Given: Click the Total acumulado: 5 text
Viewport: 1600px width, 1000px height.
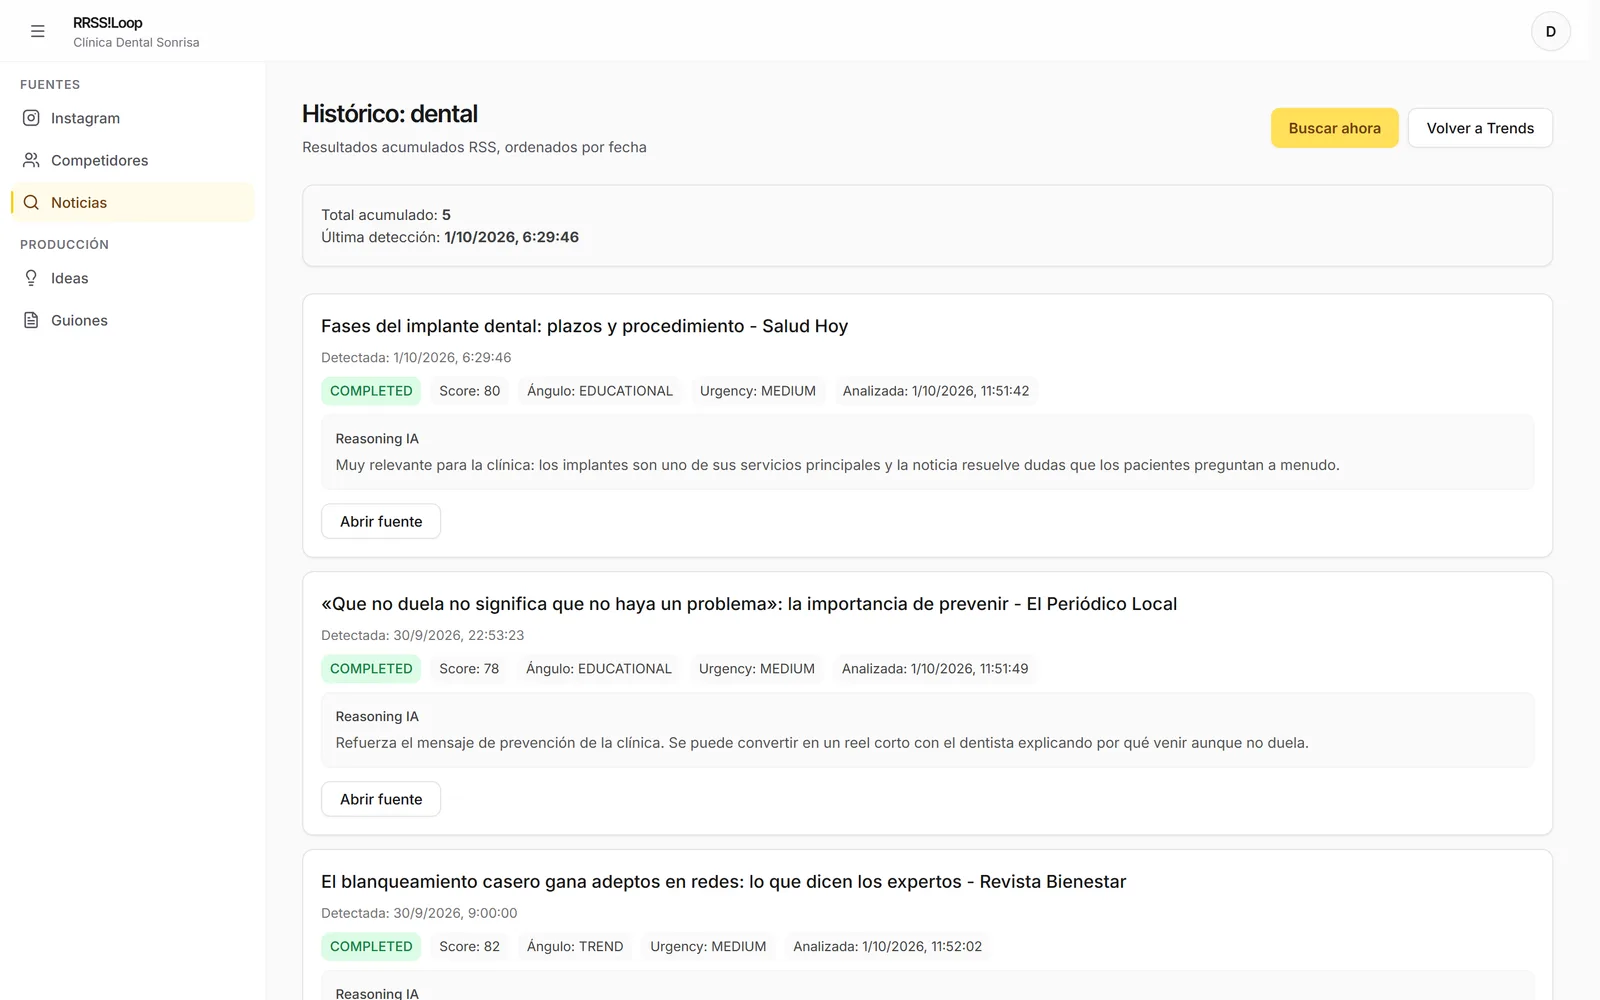Looking at the screenshot, I should (386, 215).
